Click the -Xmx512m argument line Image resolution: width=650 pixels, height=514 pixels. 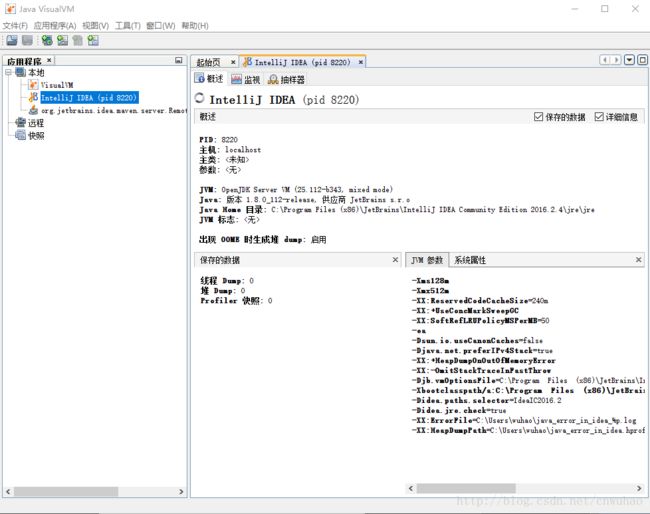430,291
